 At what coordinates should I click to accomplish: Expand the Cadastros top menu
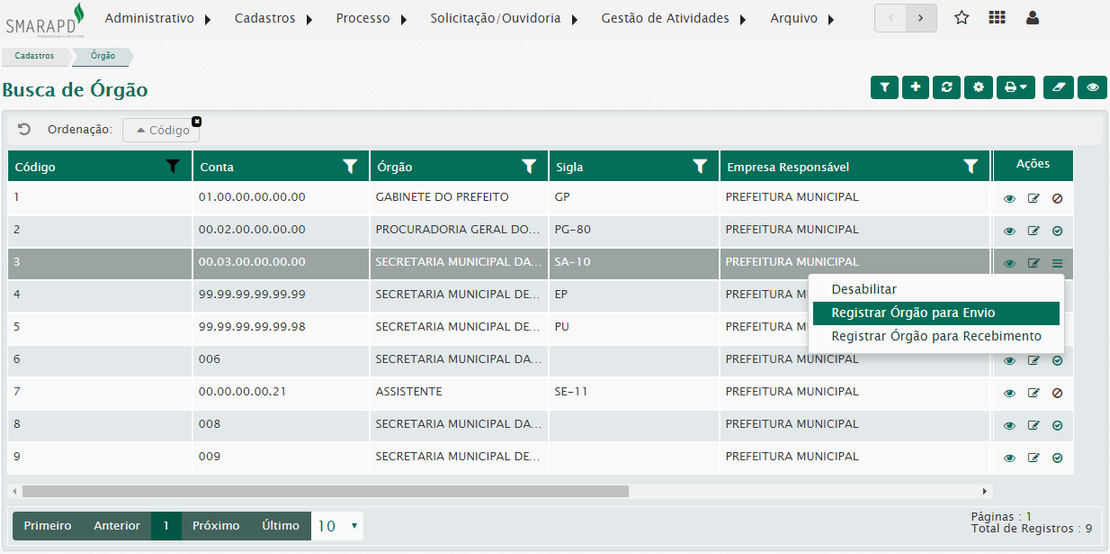273,18
